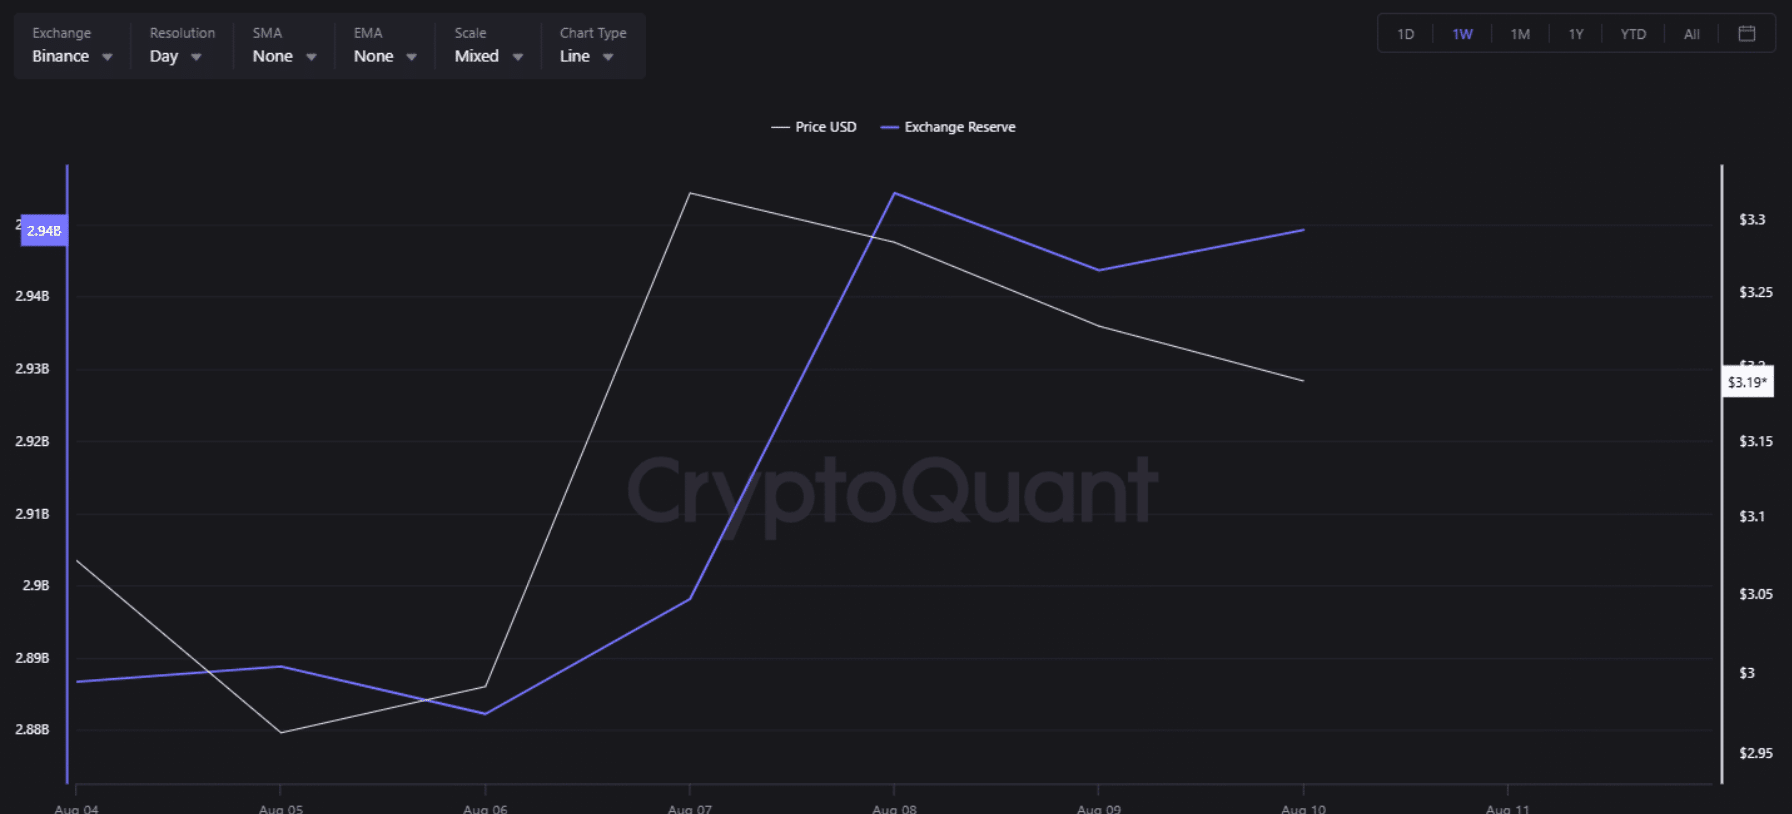The image size is (1792, 814).
Task: Open the Exchange selector showing Binance
Action: pyautogui.click(x=60, y=56)
